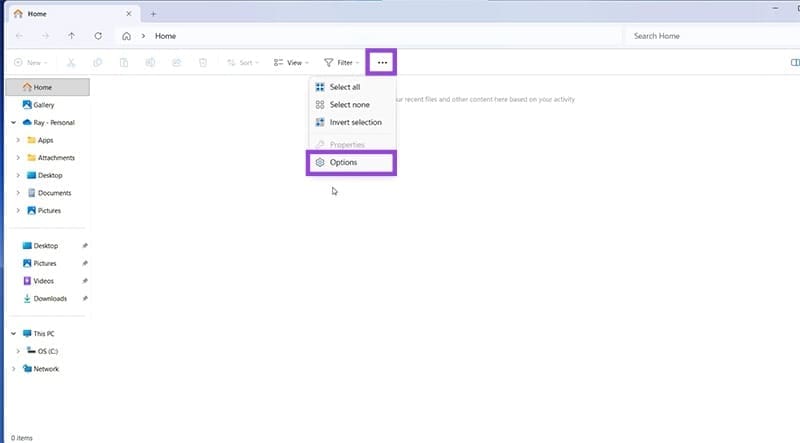Open a new tab with plus button

[x=153, y=13]
